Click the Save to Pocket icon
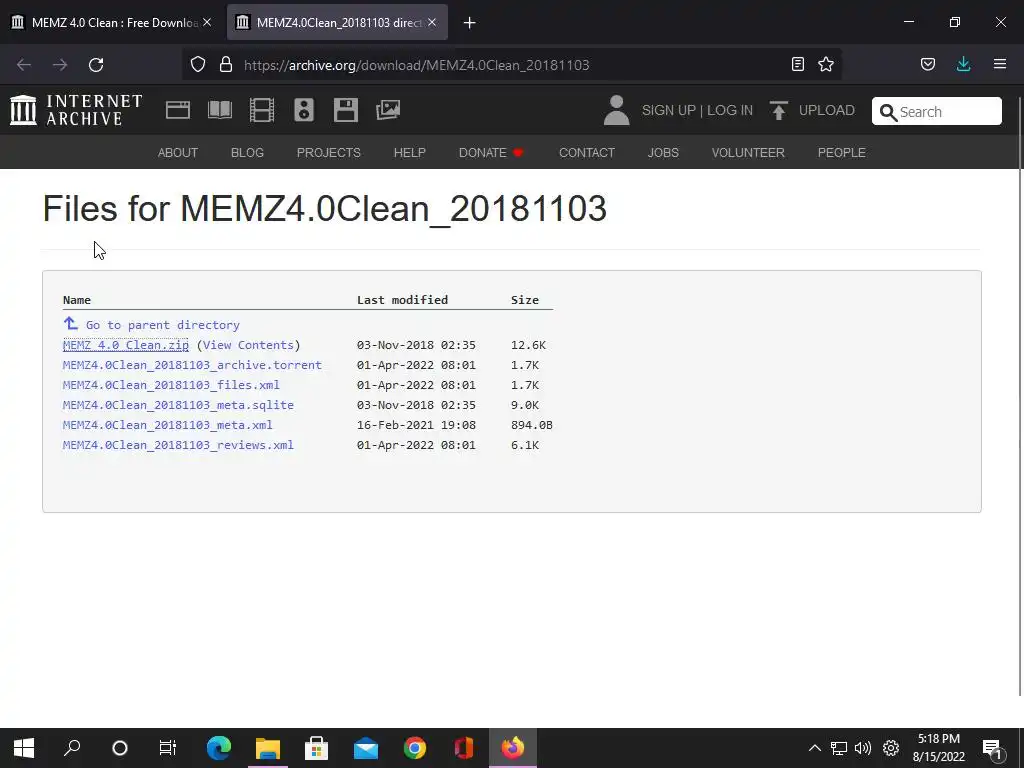Viewport: 1024px width, 768px height. [927, 64]
